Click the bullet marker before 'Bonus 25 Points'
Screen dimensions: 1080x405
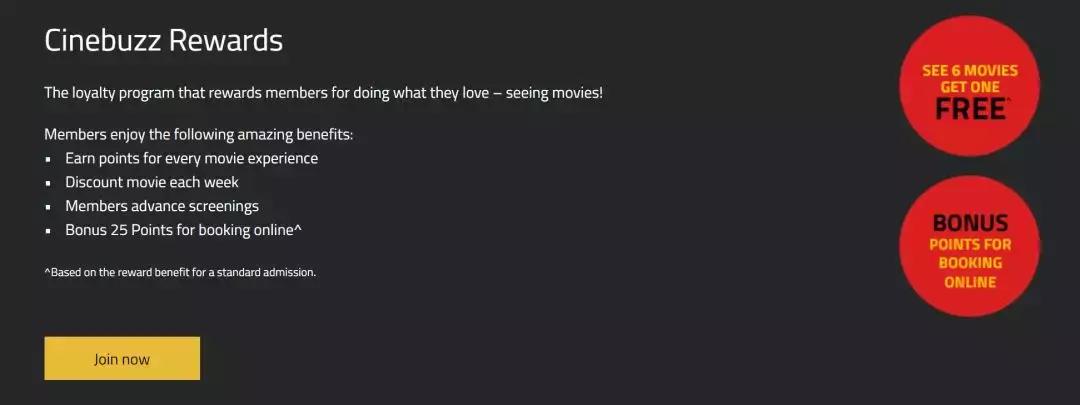(x=48, y=231)
